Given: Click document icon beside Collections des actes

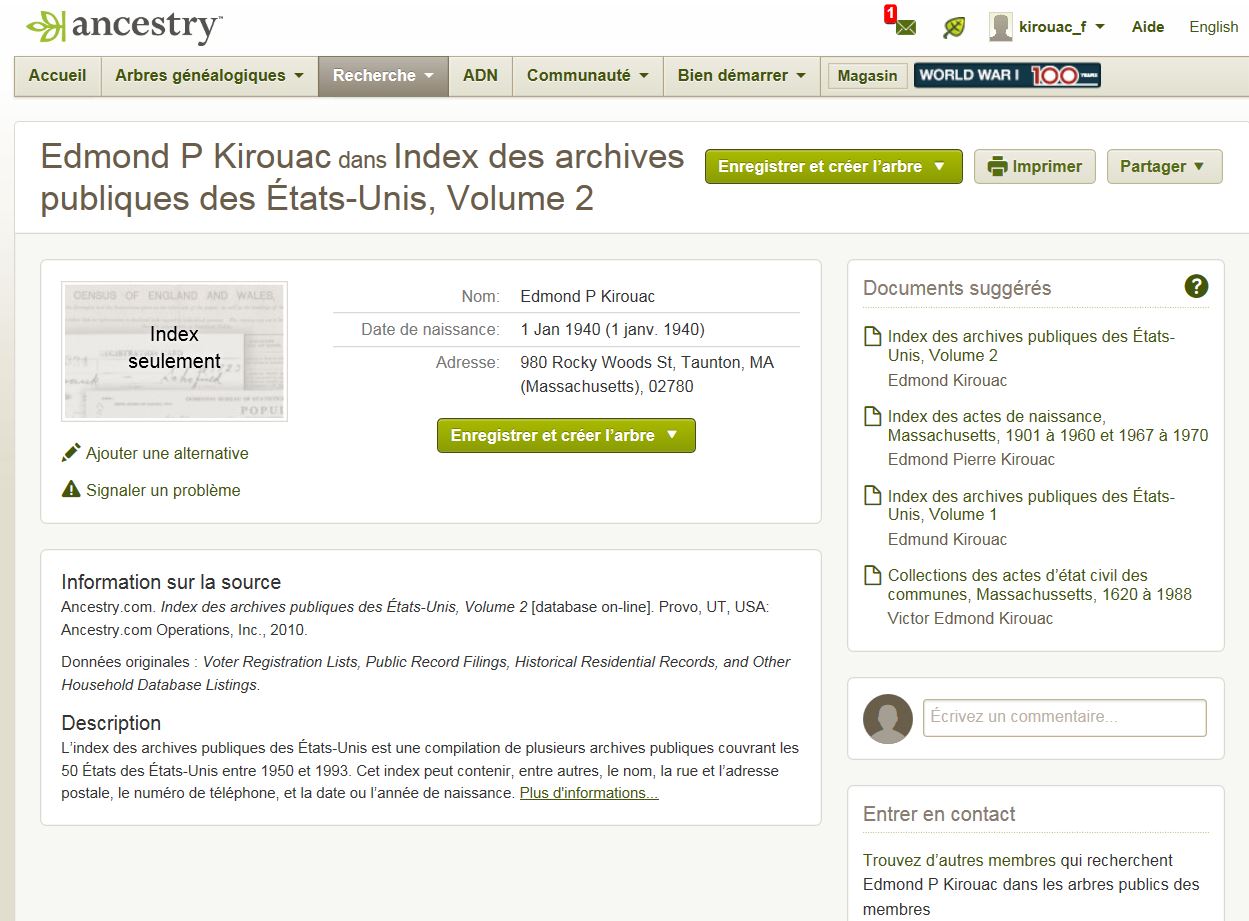Looking at the screenshot, I should coord(872,575).
